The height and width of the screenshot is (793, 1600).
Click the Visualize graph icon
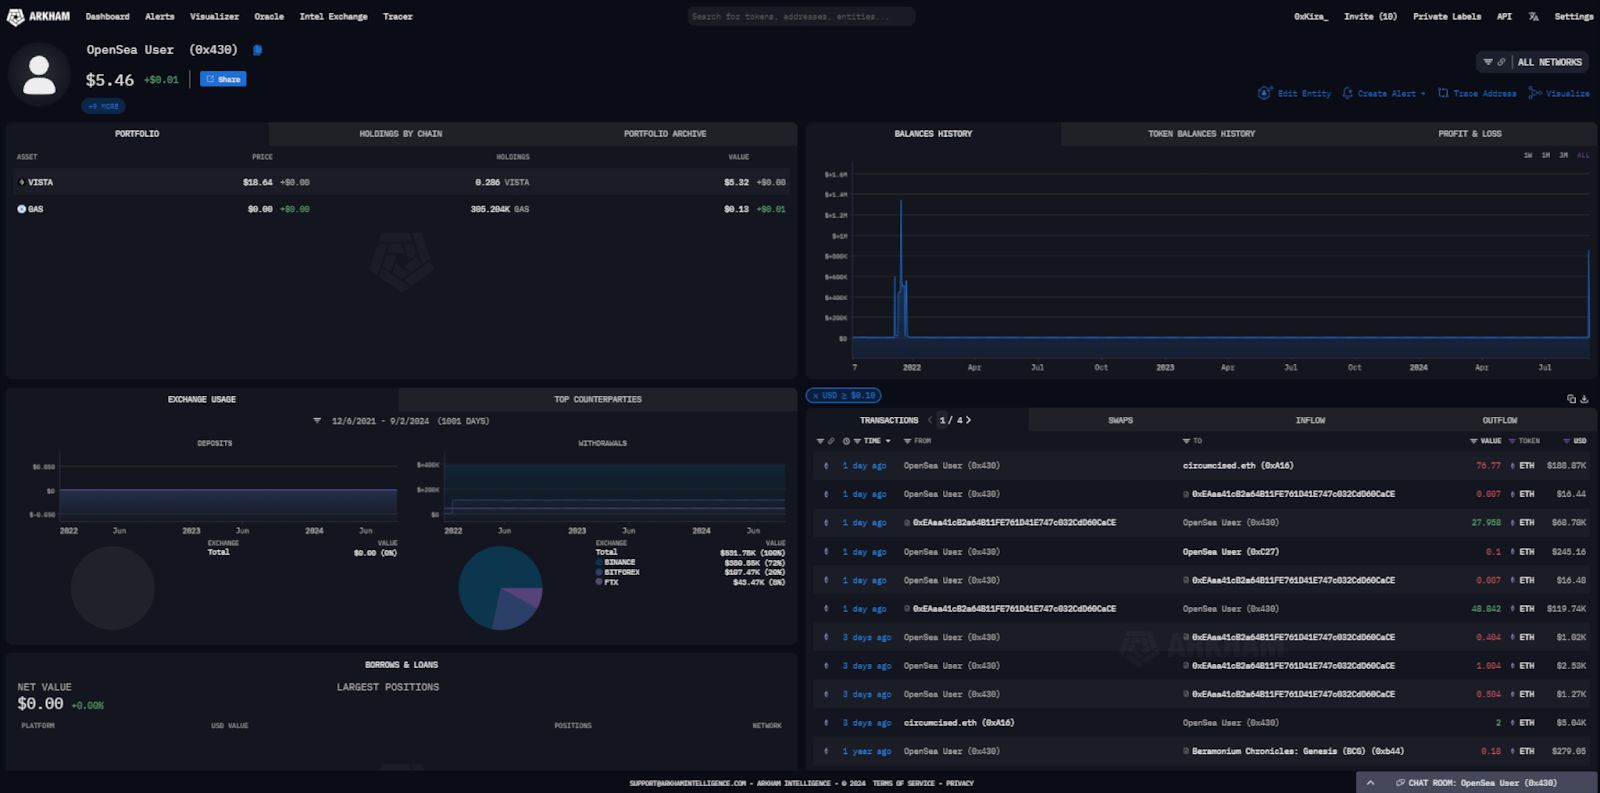1535,93
